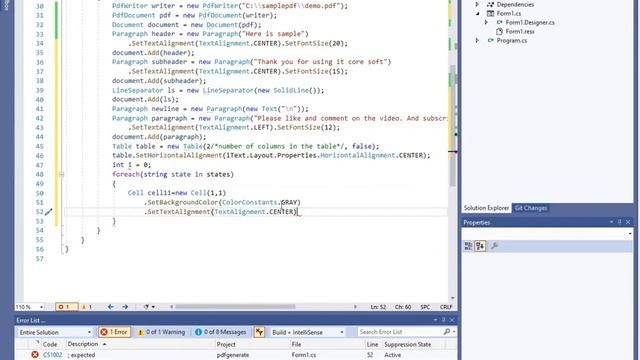This screenshot has height=360, width=640.
Task: Click the error count indicator in editor status strip
Action: [66, 307]
